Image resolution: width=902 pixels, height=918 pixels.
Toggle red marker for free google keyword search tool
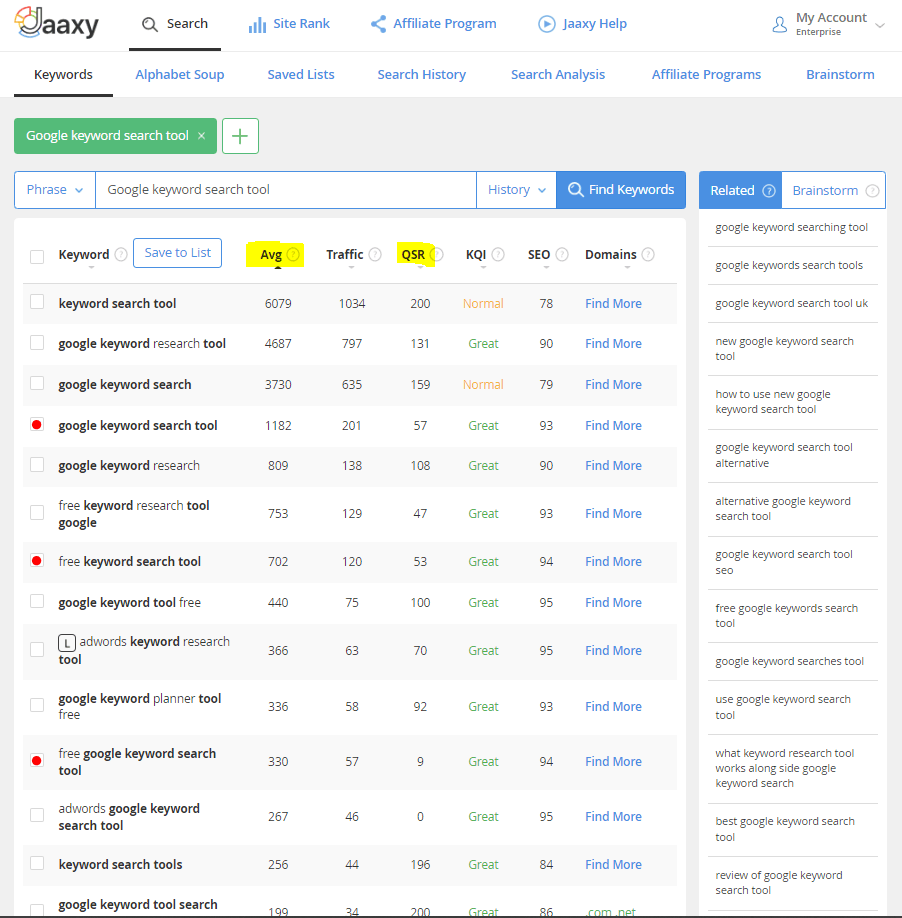pos(37,761)
